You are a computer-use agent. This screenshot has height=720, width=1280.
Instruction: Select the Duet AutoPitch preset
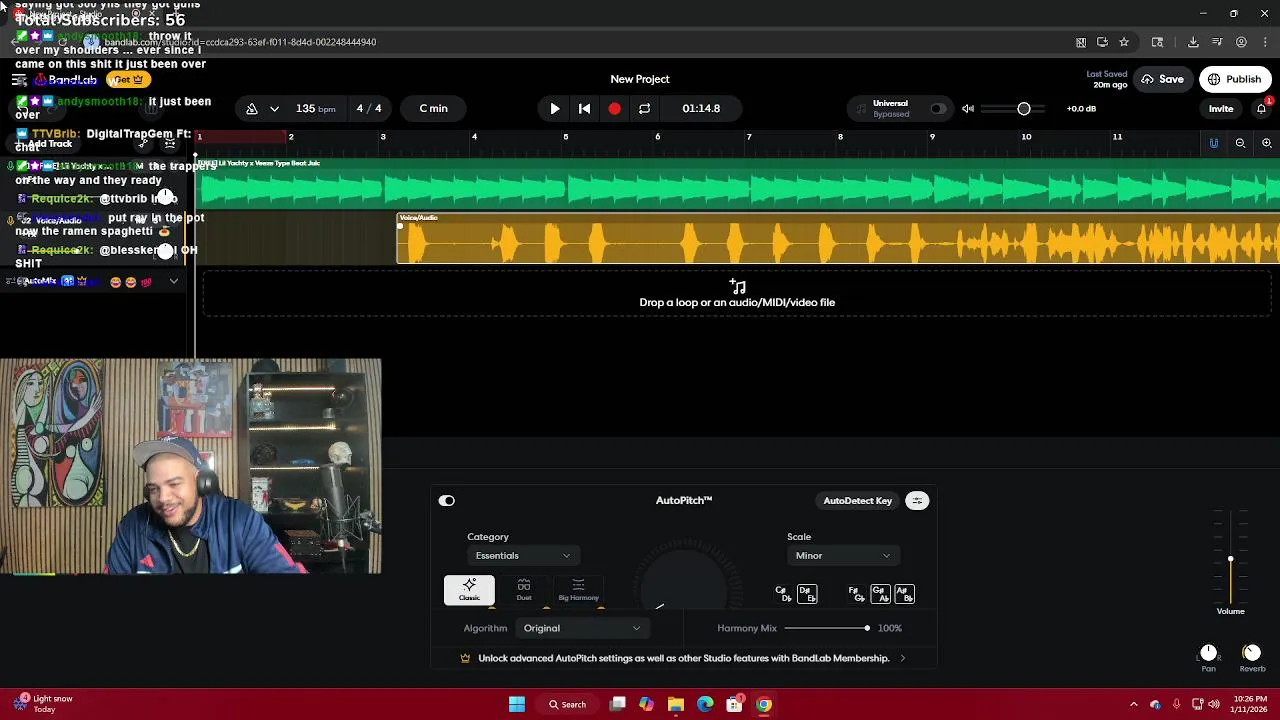[x=524, y=590]
